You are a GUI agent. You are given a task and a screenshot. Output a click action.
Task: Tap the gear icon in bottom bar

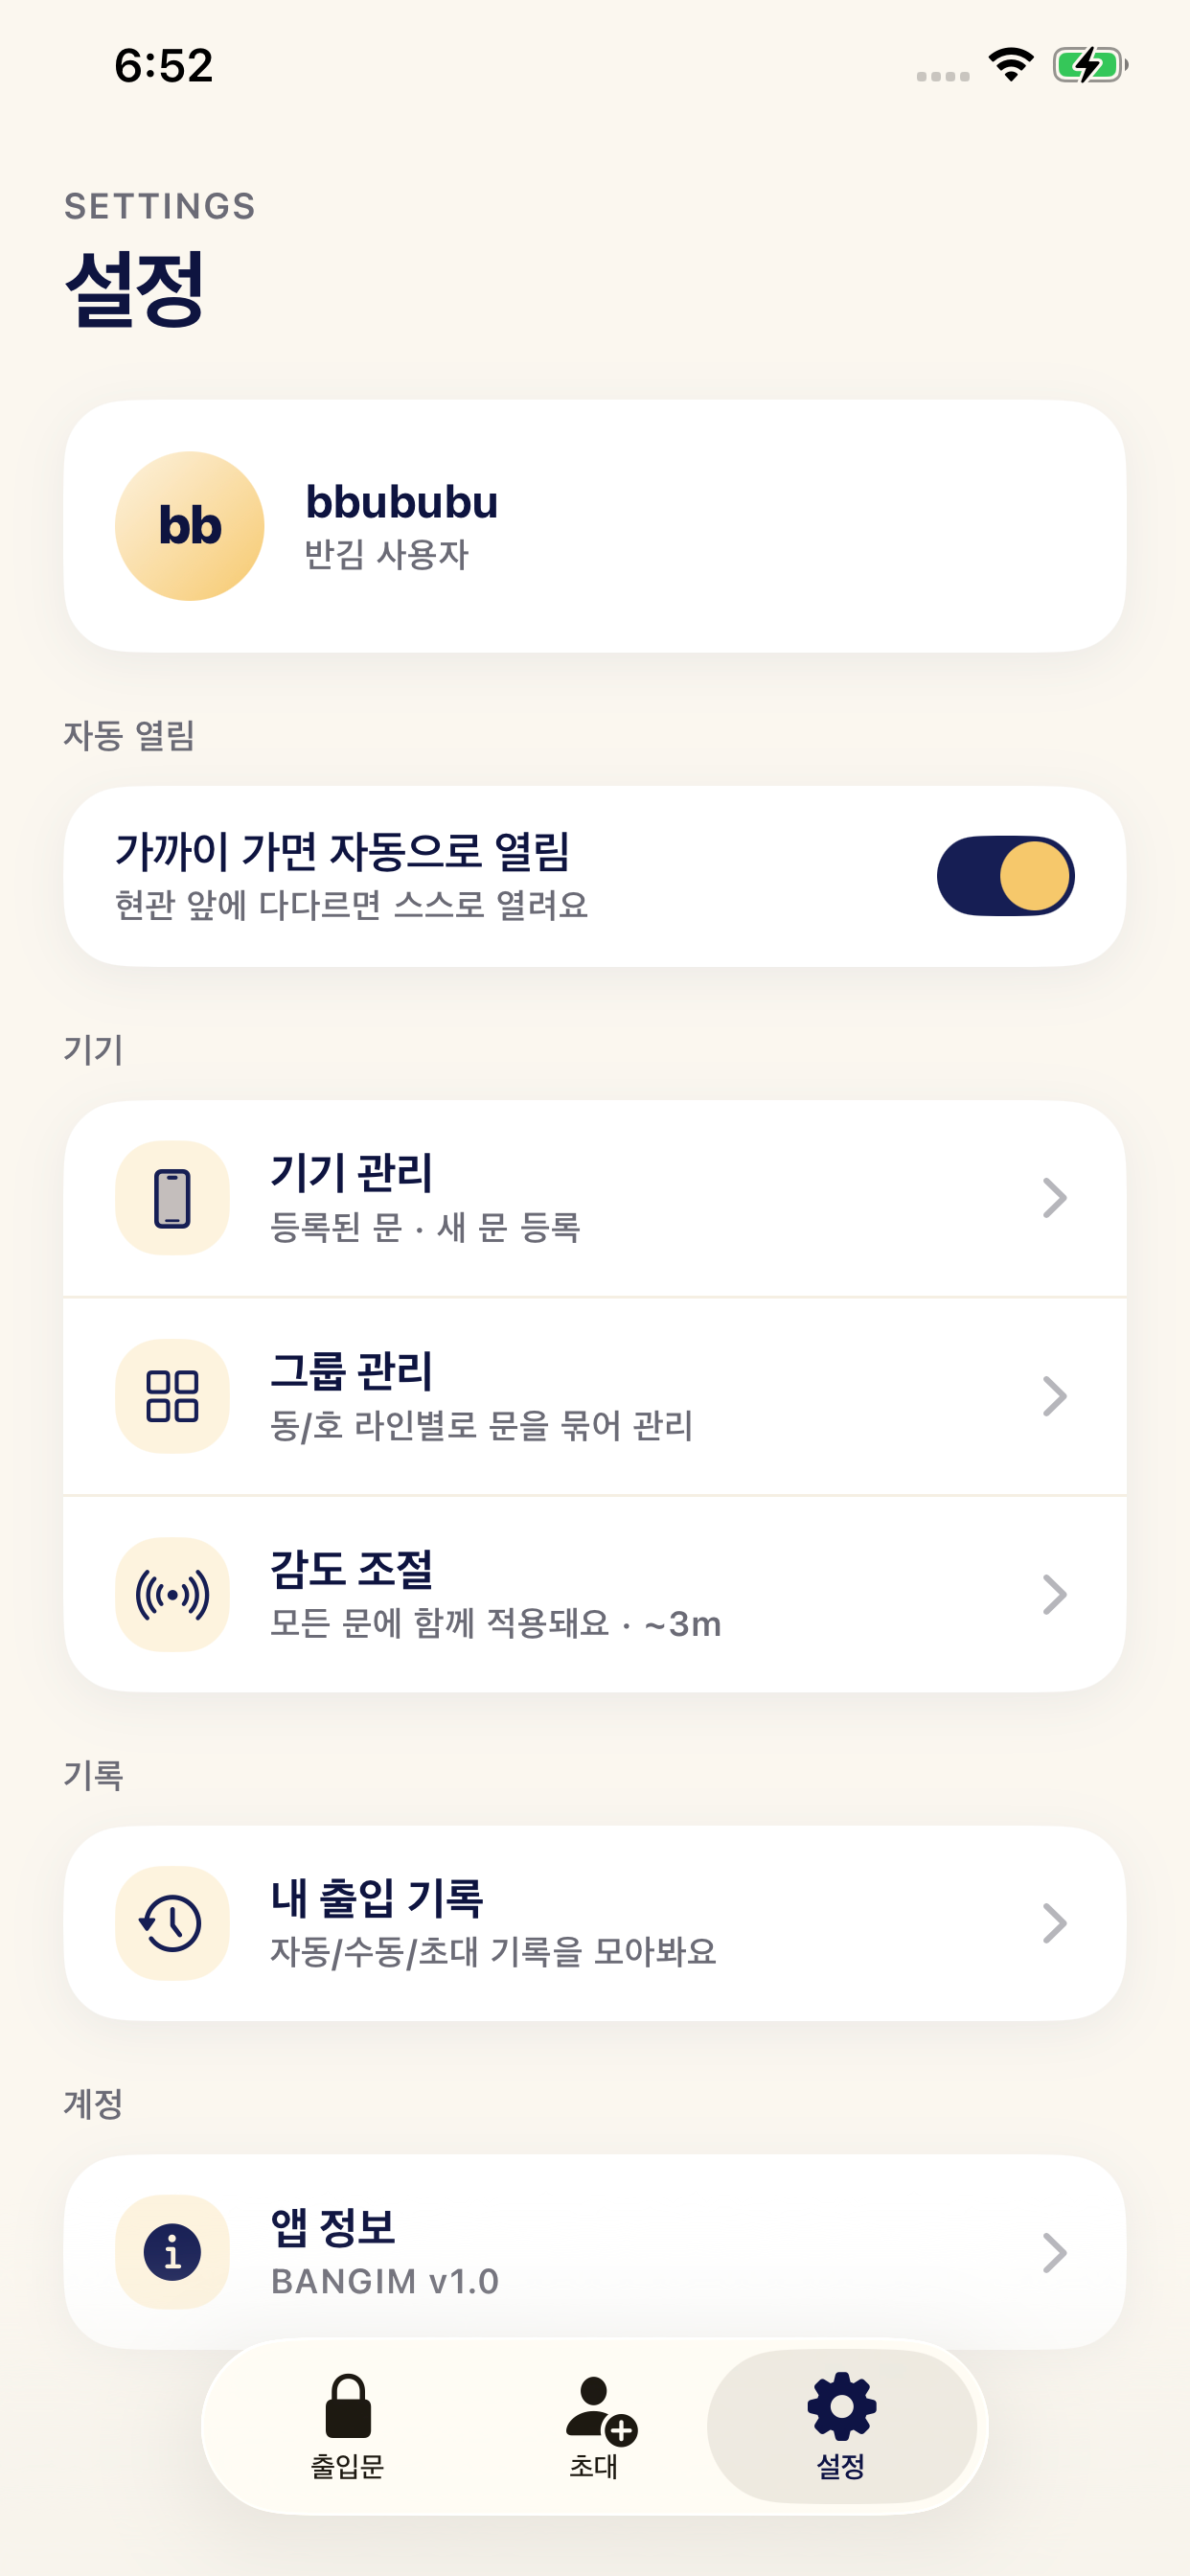(841, 2406)
